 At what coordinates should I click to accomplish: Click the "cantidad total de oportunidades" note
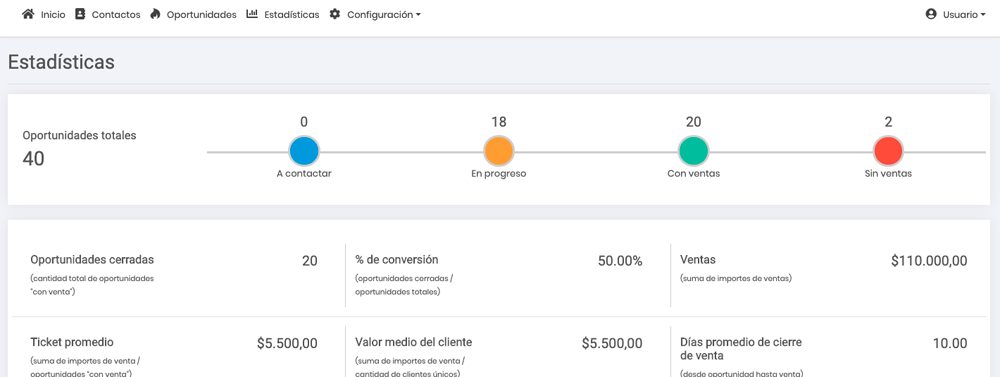coord(92,285)
